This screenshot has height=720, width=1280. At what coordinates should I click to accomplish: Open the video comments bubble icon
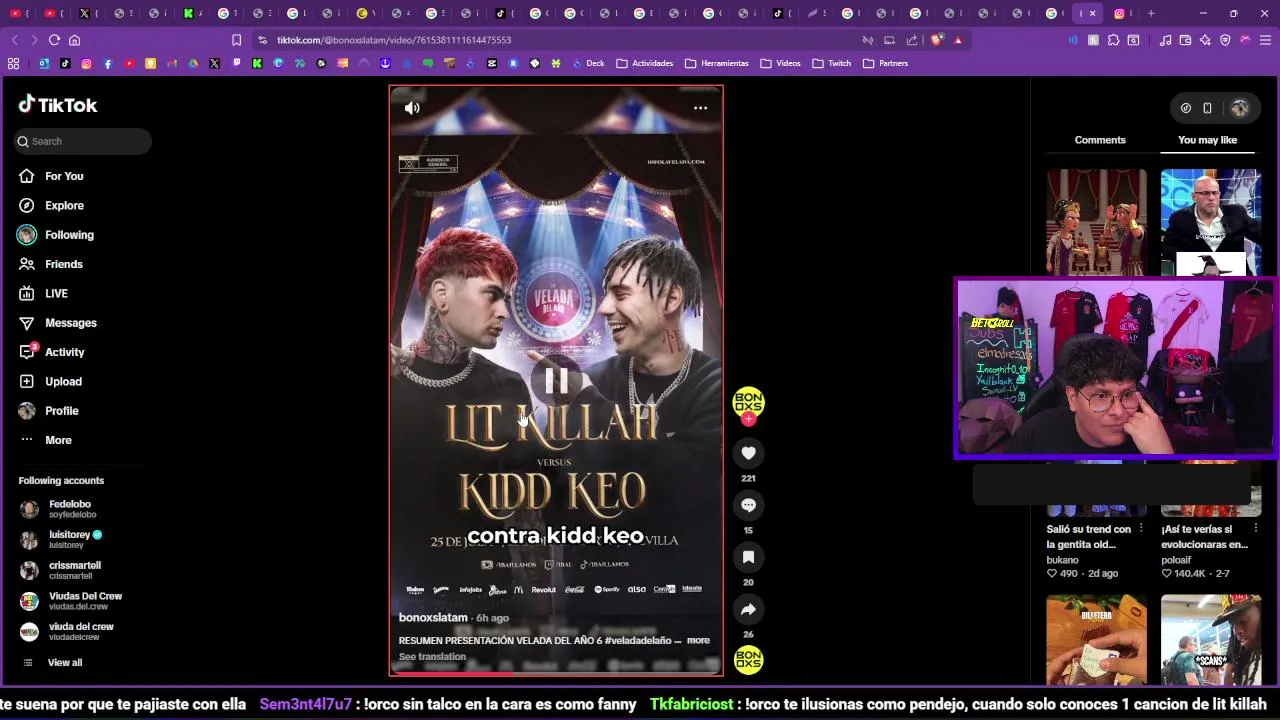click(x=748, y=505)
